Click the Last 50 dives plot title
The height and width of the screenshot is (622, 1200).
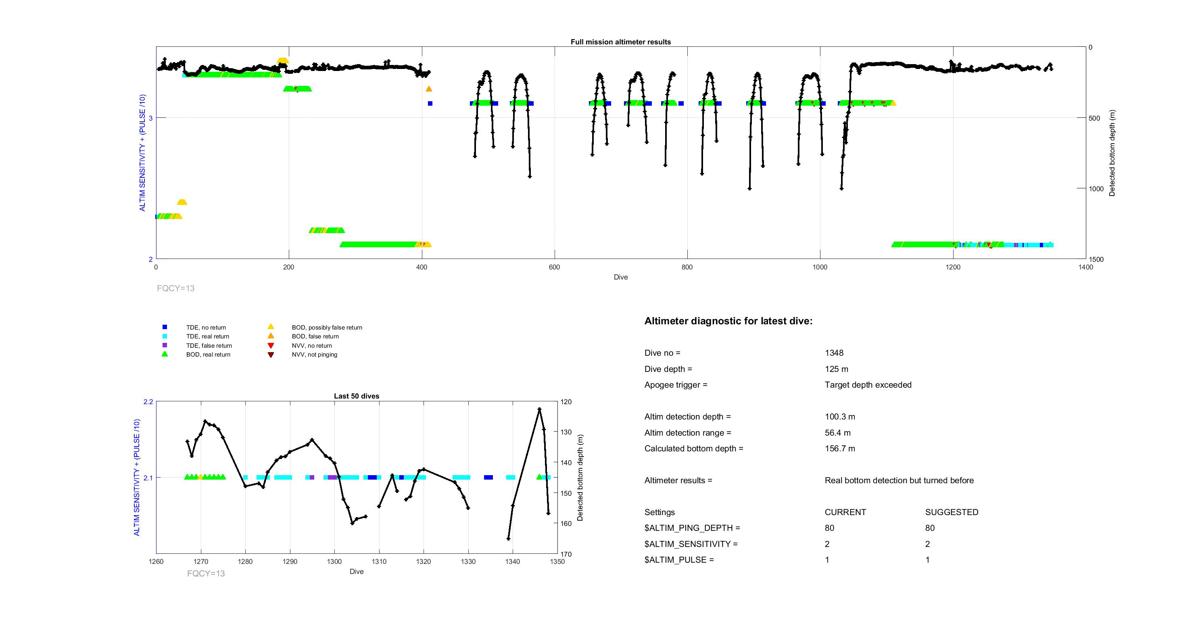click(x=356, y=396)
